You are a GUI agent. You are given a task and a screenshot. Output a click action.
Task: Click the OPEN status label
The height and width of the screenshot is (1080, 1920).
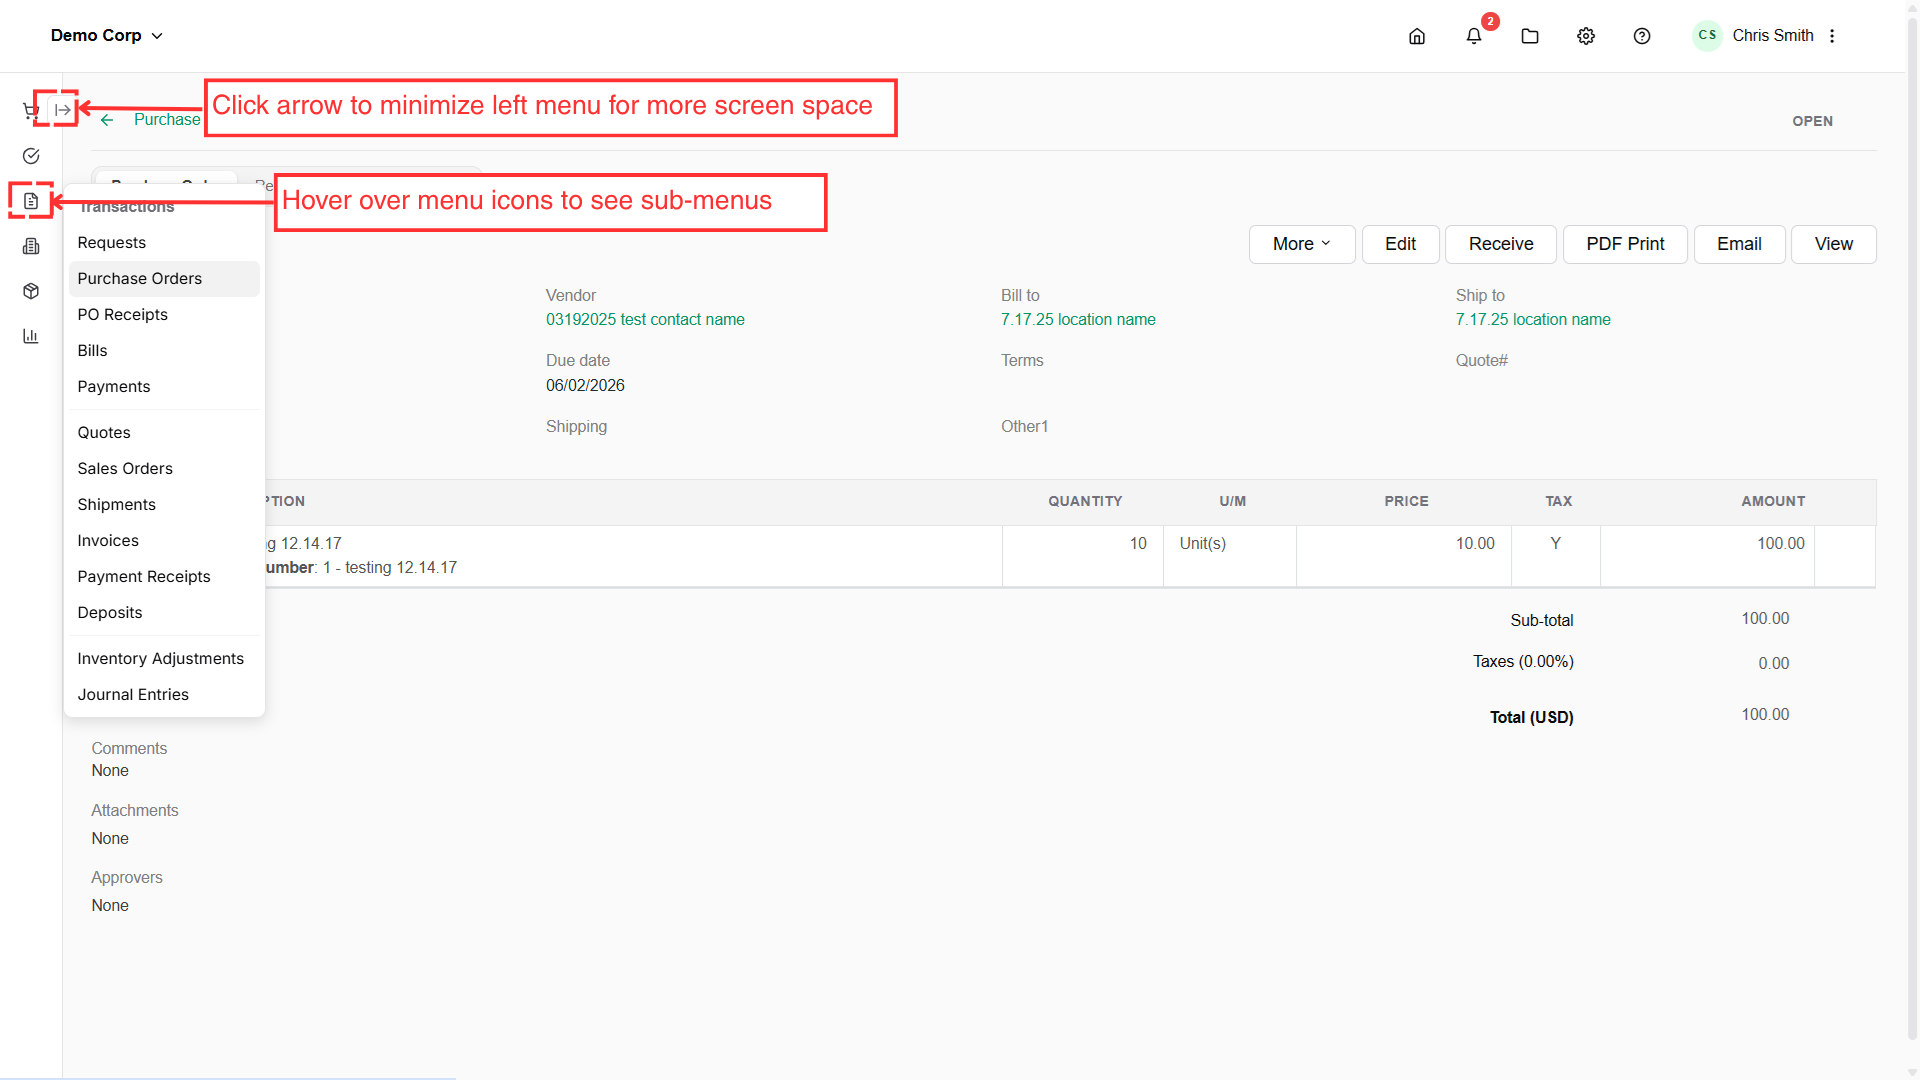[x=1812, y=121]
